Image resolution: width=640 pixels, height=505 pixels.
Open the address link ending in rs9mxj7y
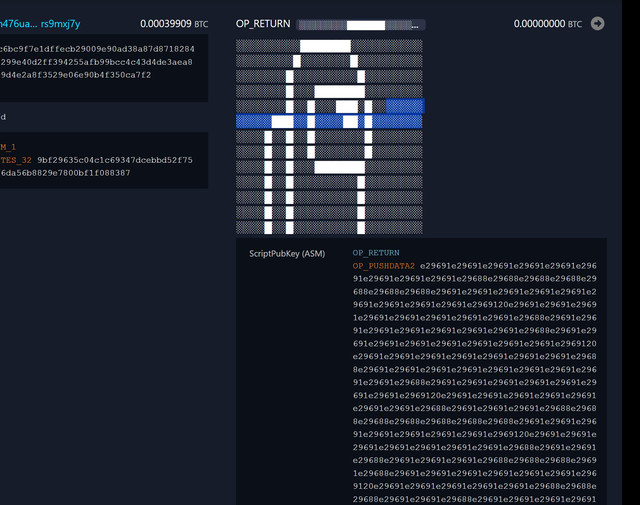[40, 24]
